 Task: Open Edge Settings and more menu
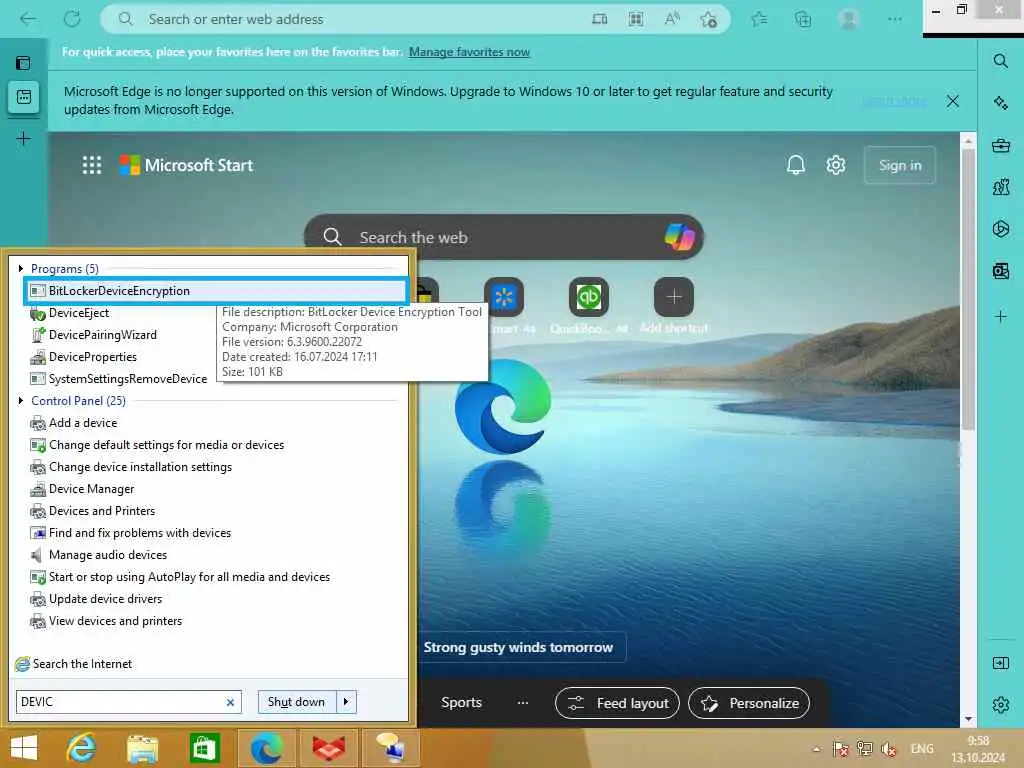click(895, 20)
